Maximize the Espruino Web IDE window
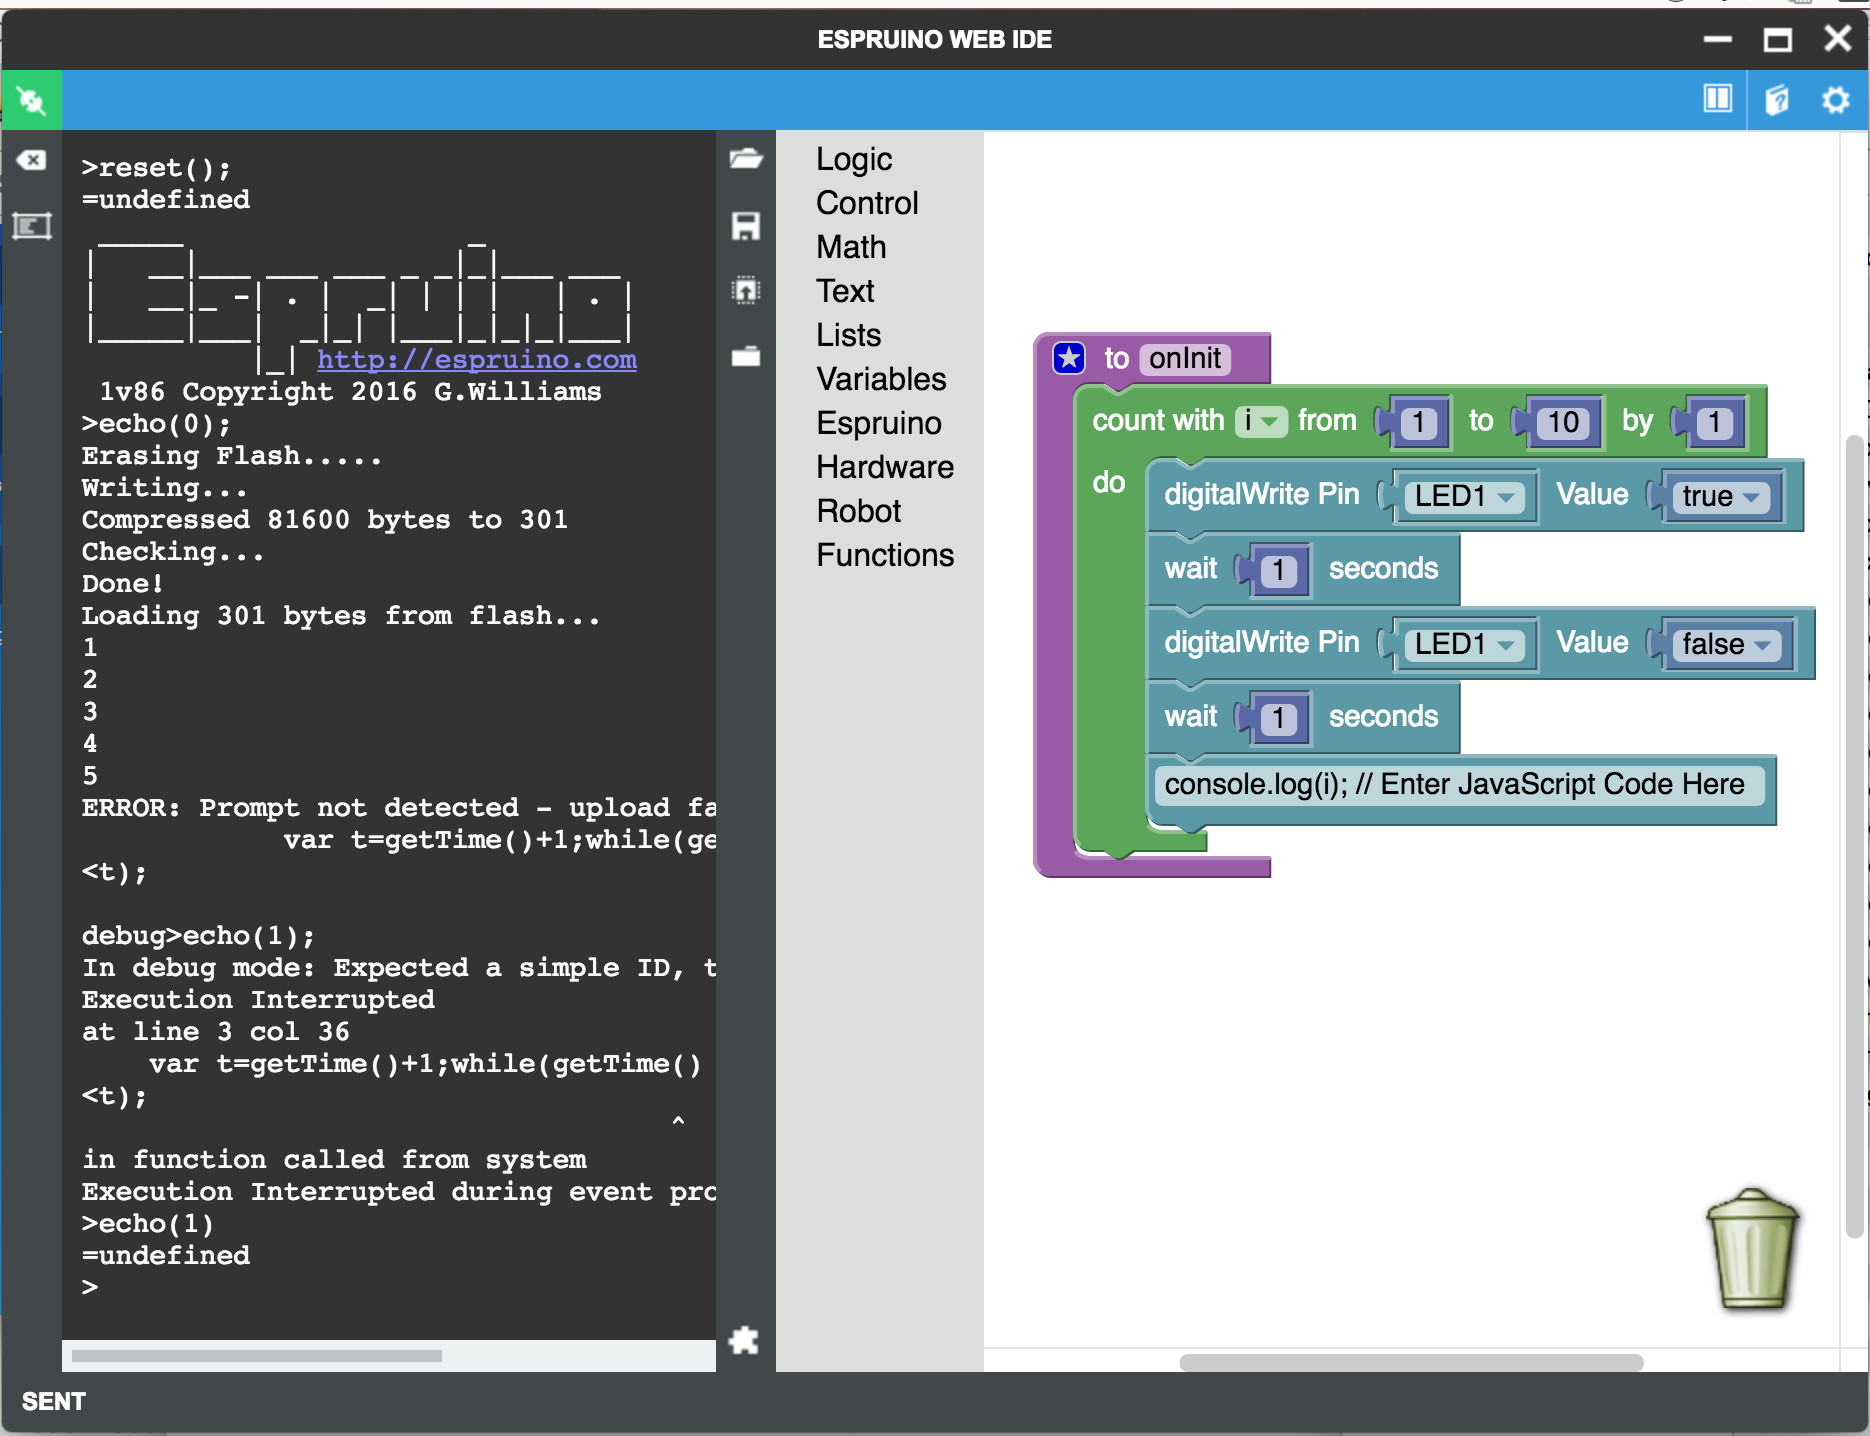Image resolution: width=1870 pixels, height=1436 pixels. point(1777,40)
